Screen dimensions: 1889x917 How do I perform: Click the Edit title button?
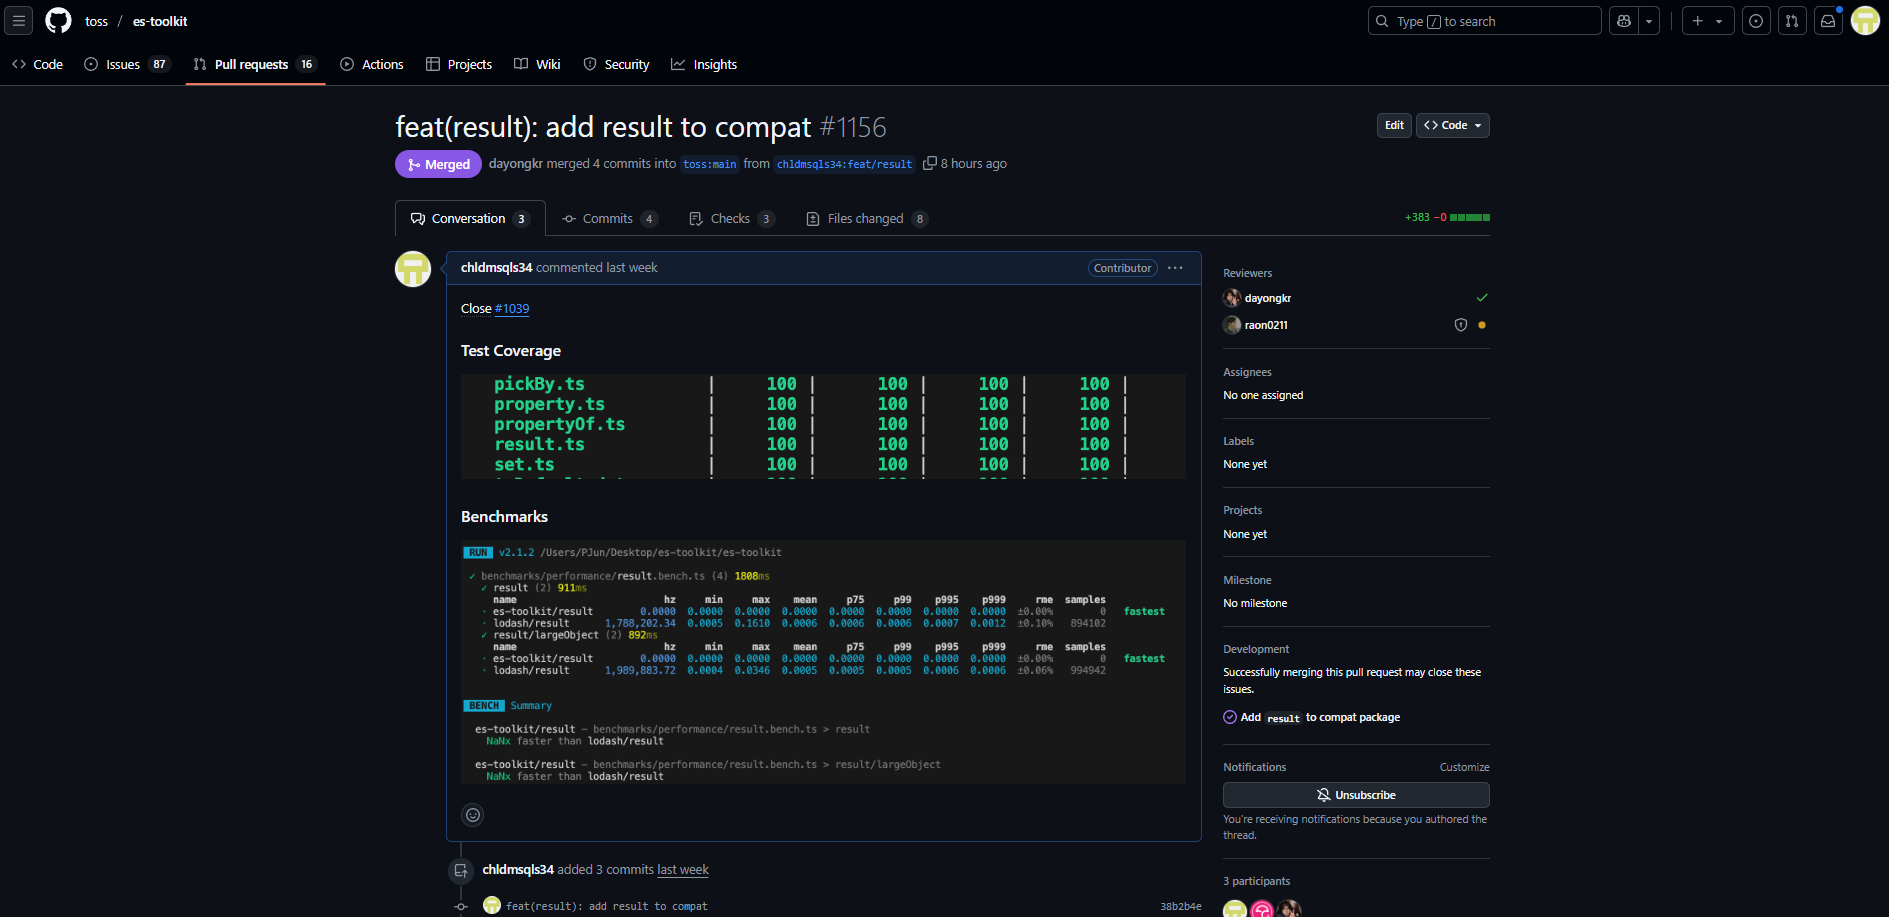coord(1394,125)
